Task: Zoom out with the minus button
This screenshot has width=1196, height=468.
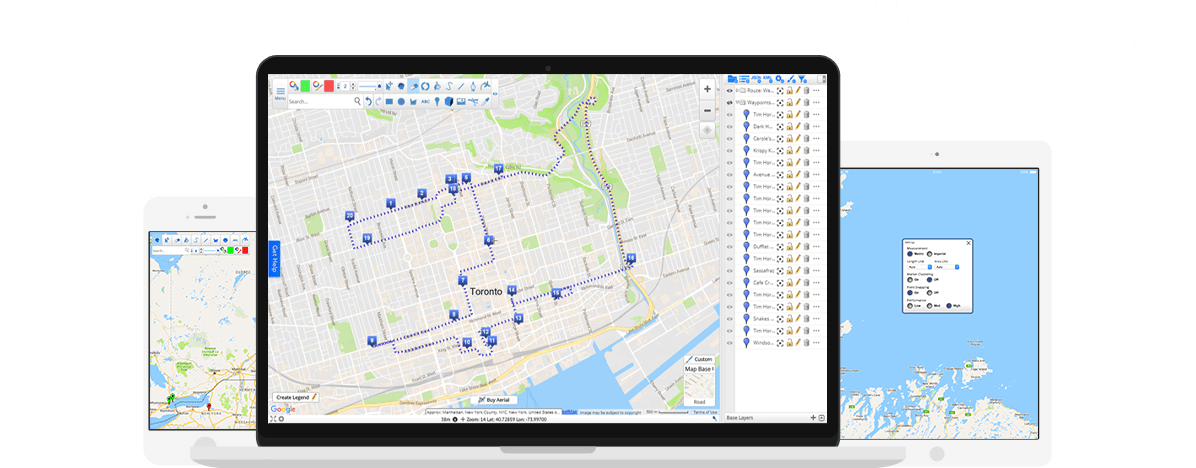Action: coord(707,111)
